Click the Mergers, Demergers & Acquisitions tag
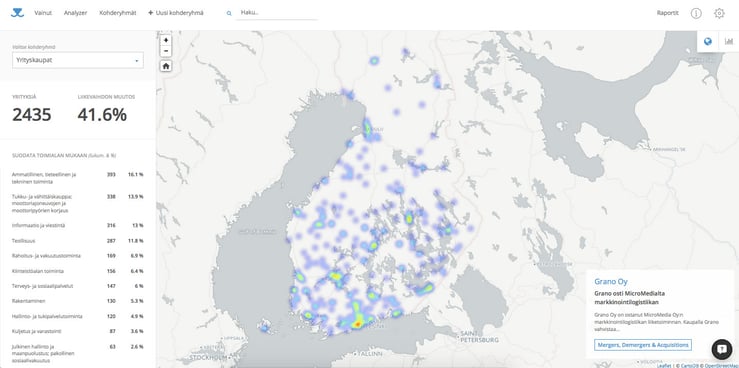 [643, 345]
